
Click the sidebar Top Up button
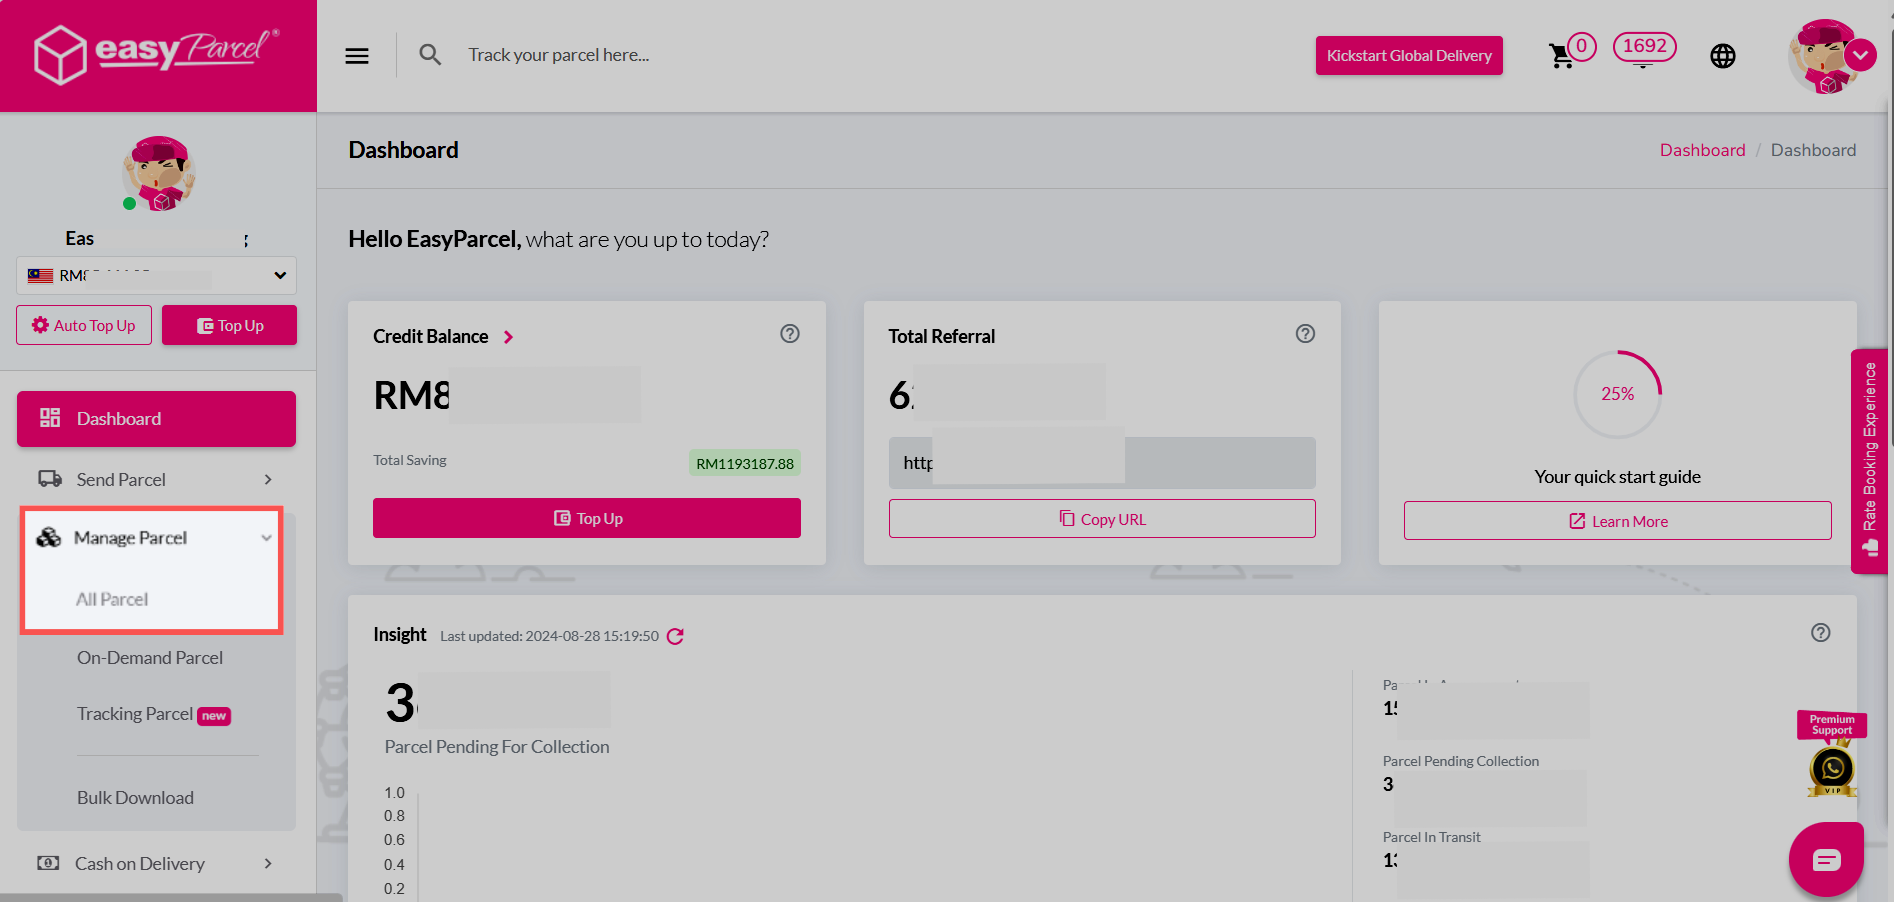point(229,325)
